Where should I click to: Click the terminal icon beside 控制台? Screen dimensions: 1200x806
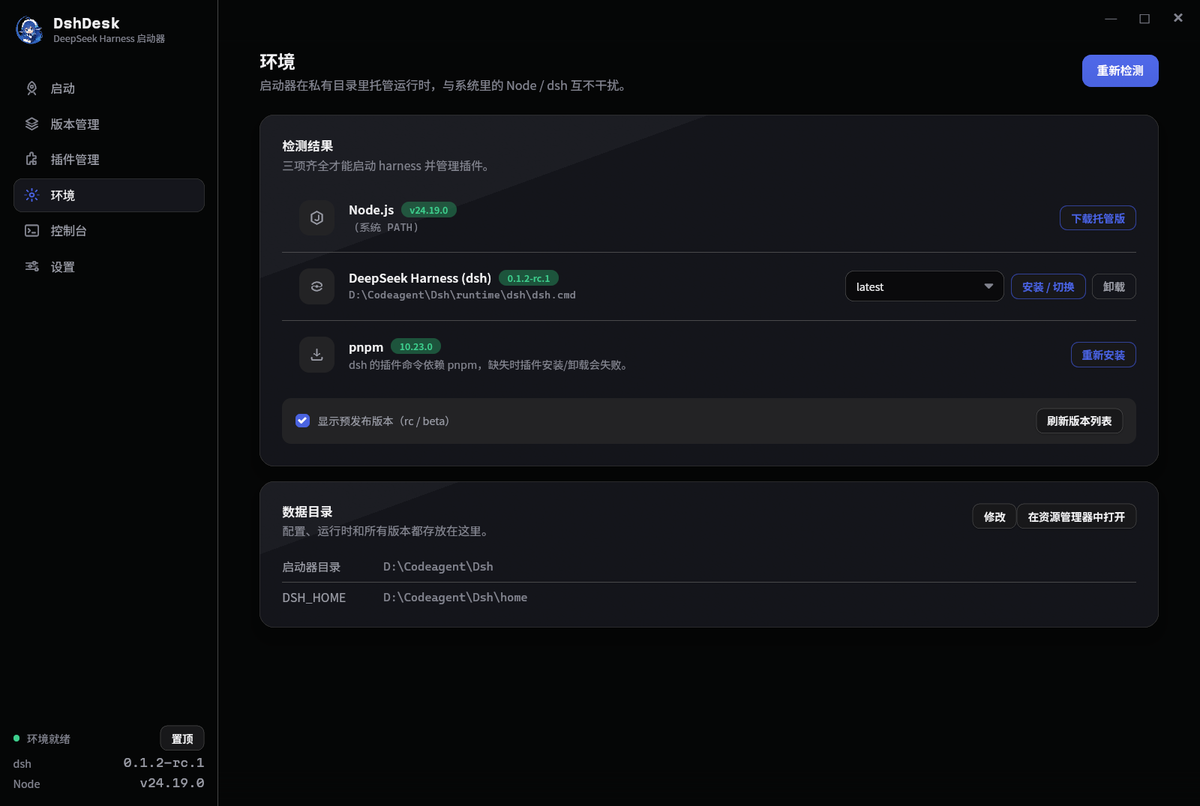pos(32,231)
